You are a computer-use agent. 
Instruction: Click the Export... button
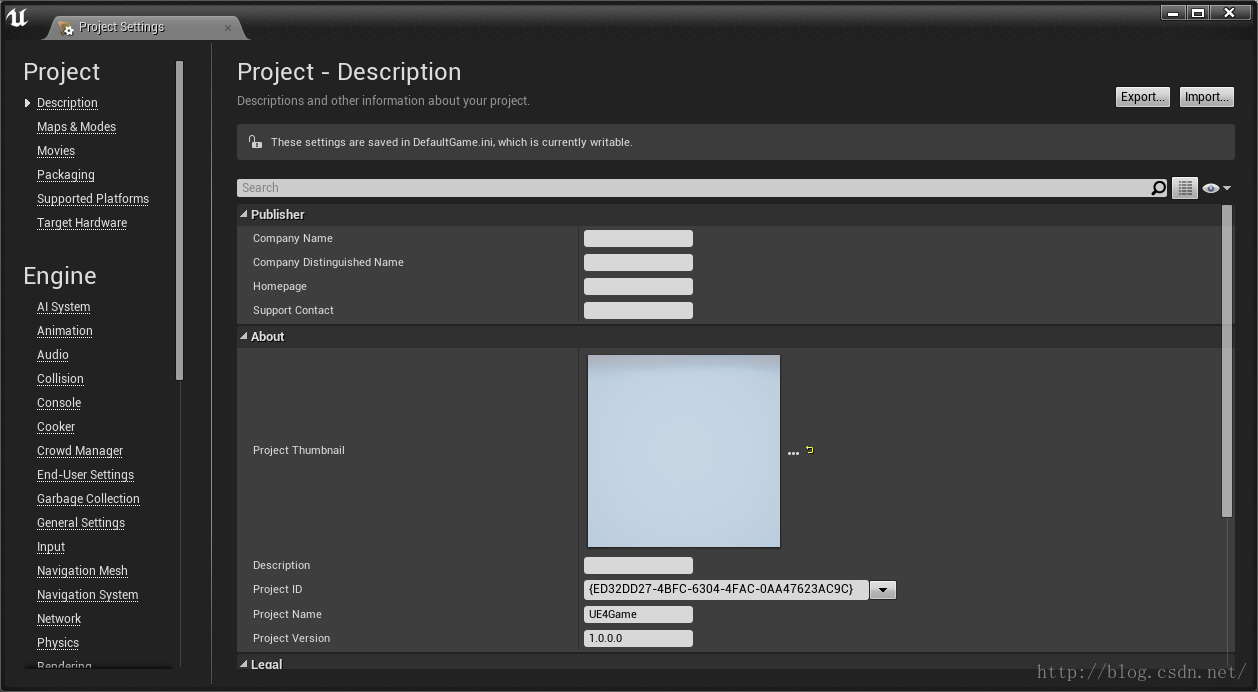[x=1142, y=97]
